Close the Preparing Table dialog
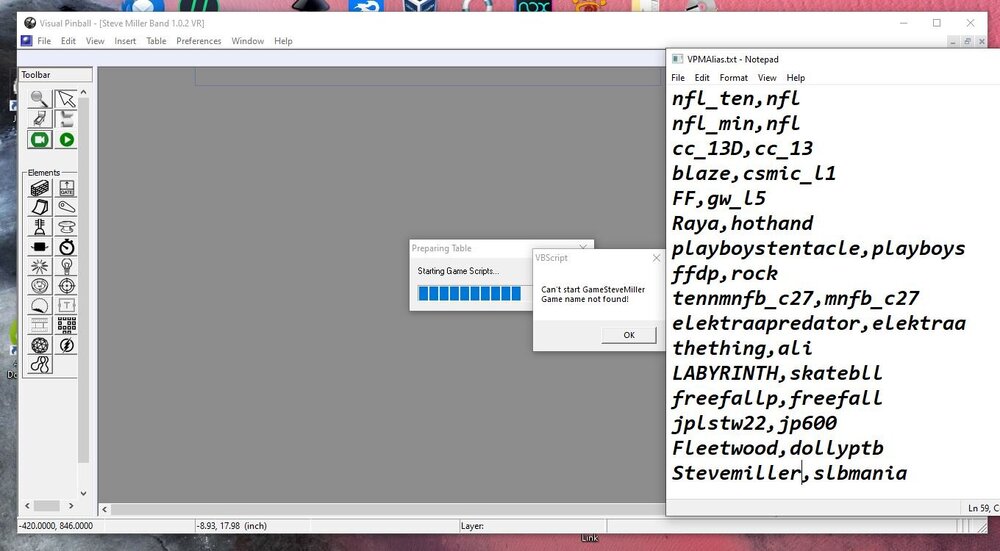Viewport: 1000px width, 551px height. 583,247
